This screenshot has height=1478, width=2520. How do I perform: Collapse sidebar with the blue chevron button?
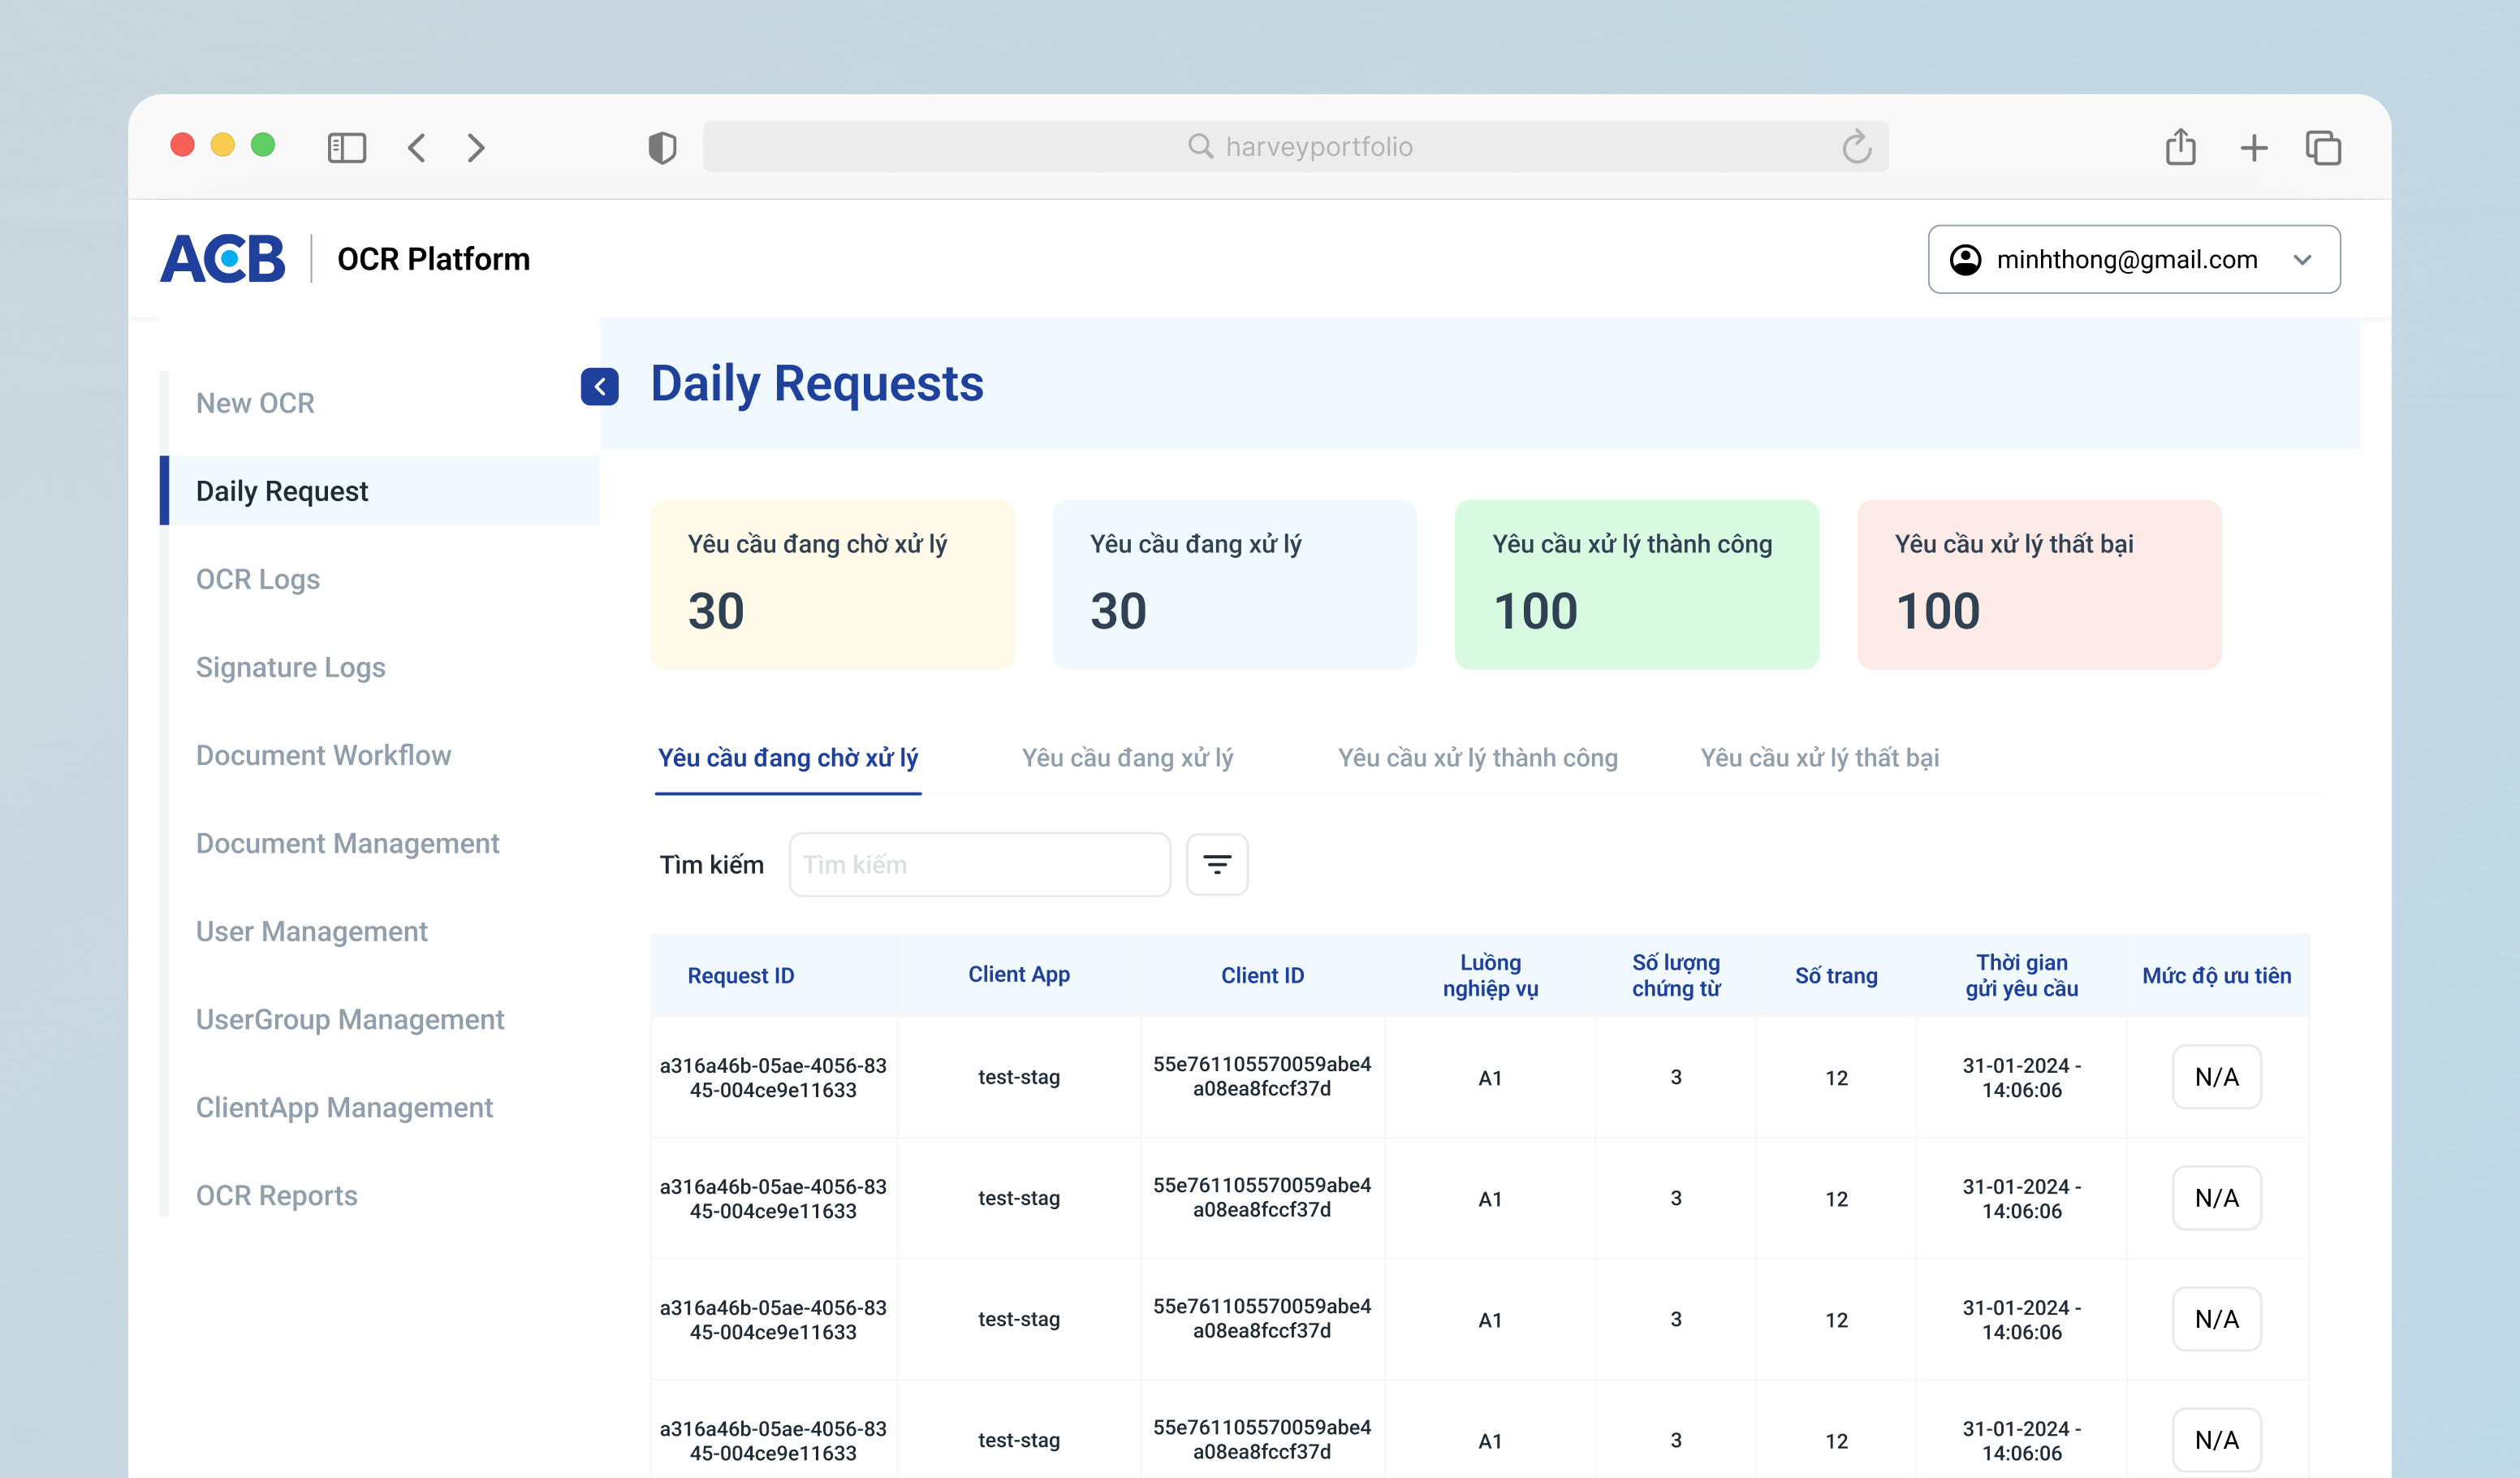[x=599, y=386]
